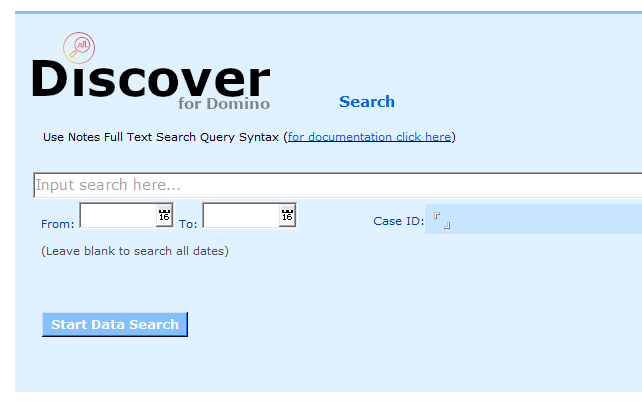Click the Search heading text

coord(367,102)
